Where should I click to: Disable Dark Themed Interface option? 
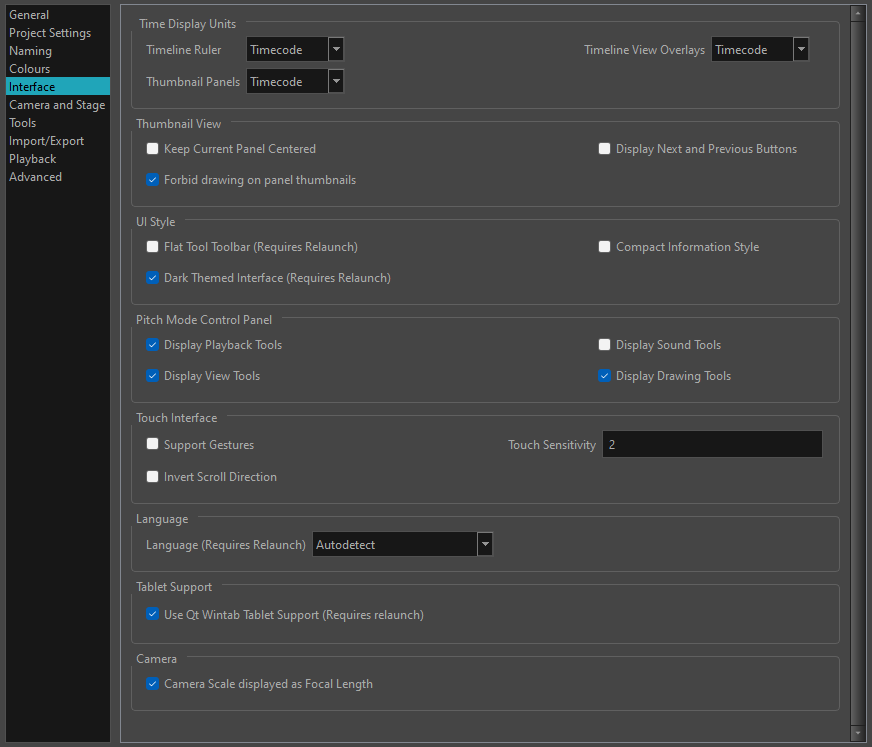pyautogui.click(x=153, y=278)
